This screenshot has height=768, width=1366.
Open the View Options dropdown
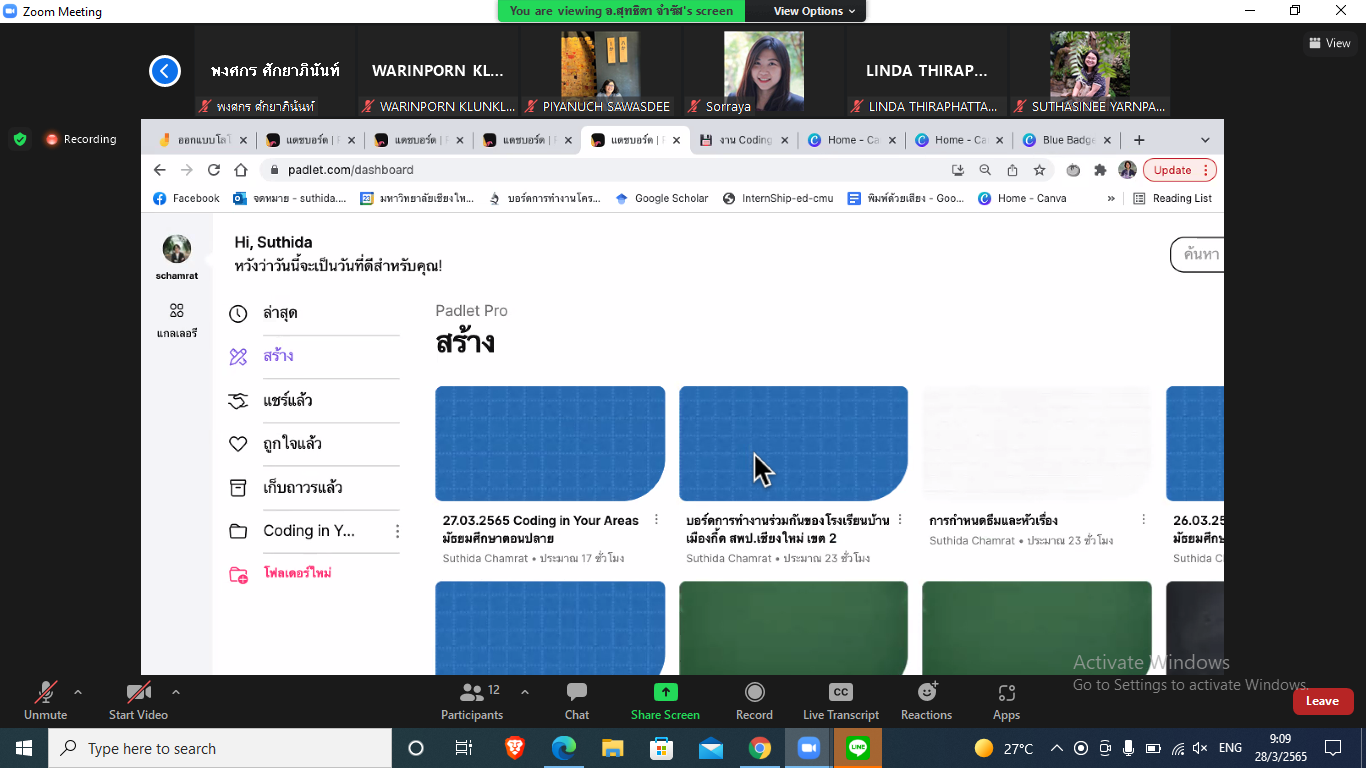tap(814, 11)
